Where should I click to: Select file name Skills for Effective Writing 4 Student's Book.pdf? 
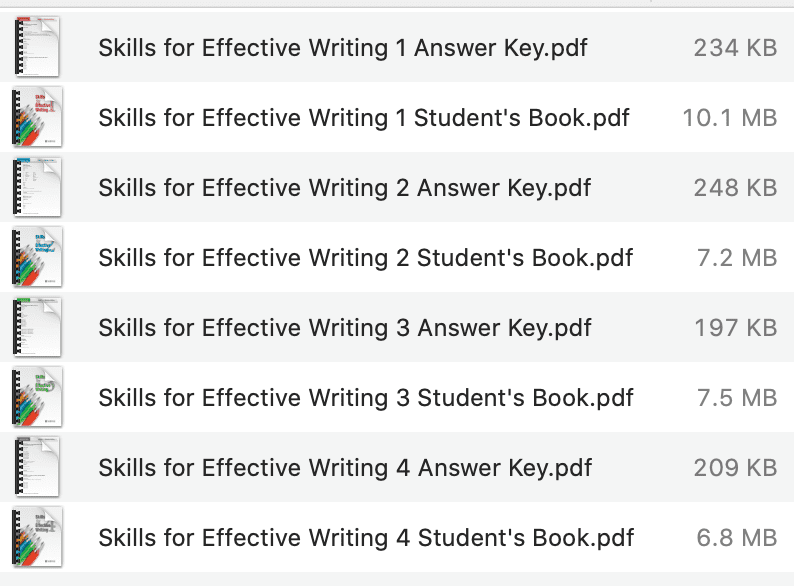(366, 537)
